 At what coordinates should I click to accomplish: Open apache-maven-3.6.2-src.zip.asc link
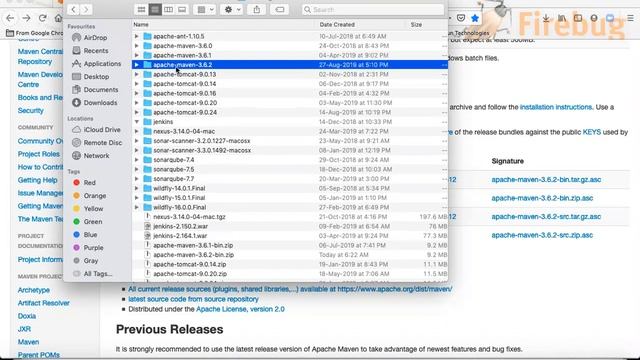[542, 235]
